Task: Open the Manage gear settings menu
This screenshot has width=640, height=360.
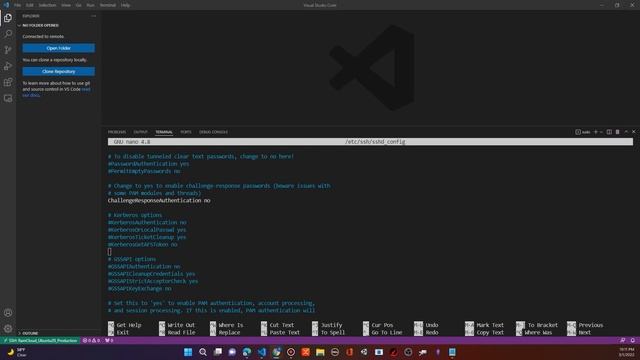Action: (8, 329)
